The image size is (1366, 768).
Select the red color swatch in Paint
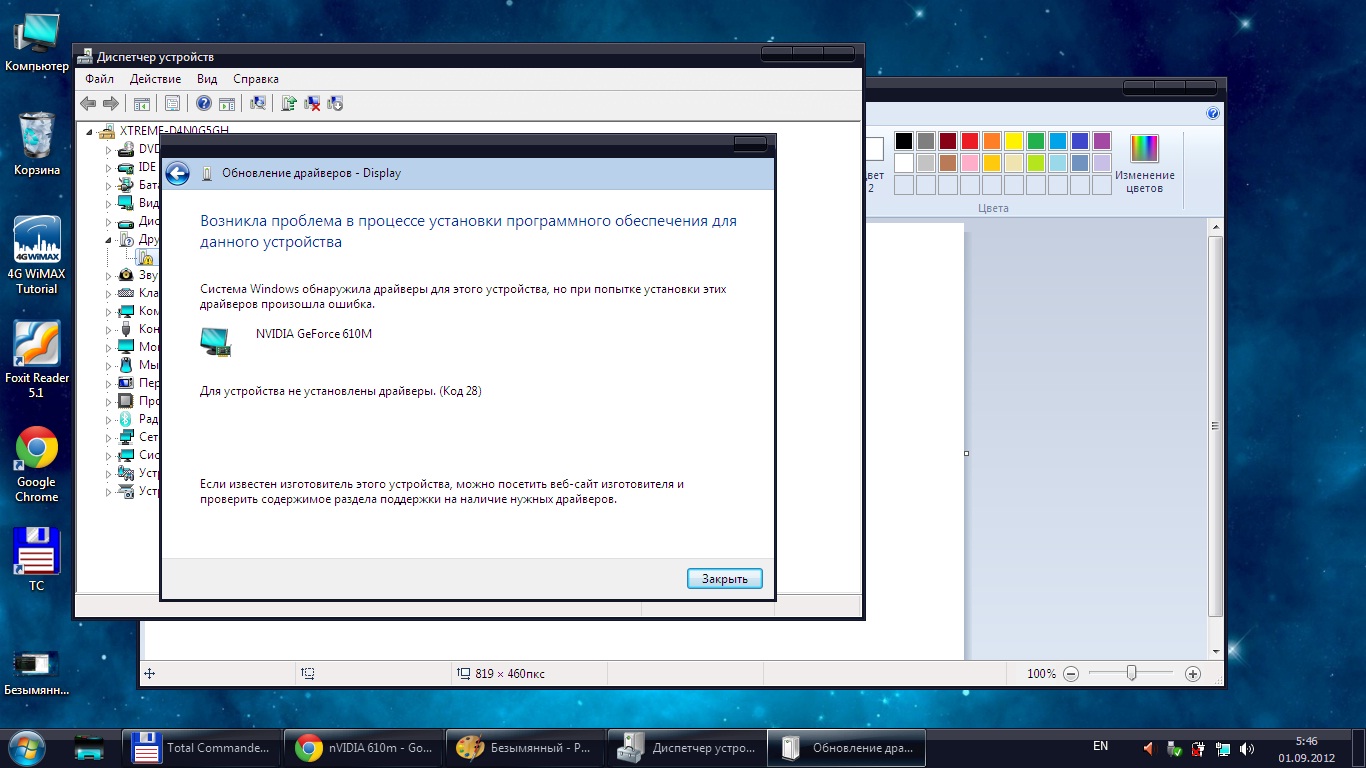(970, 141)
